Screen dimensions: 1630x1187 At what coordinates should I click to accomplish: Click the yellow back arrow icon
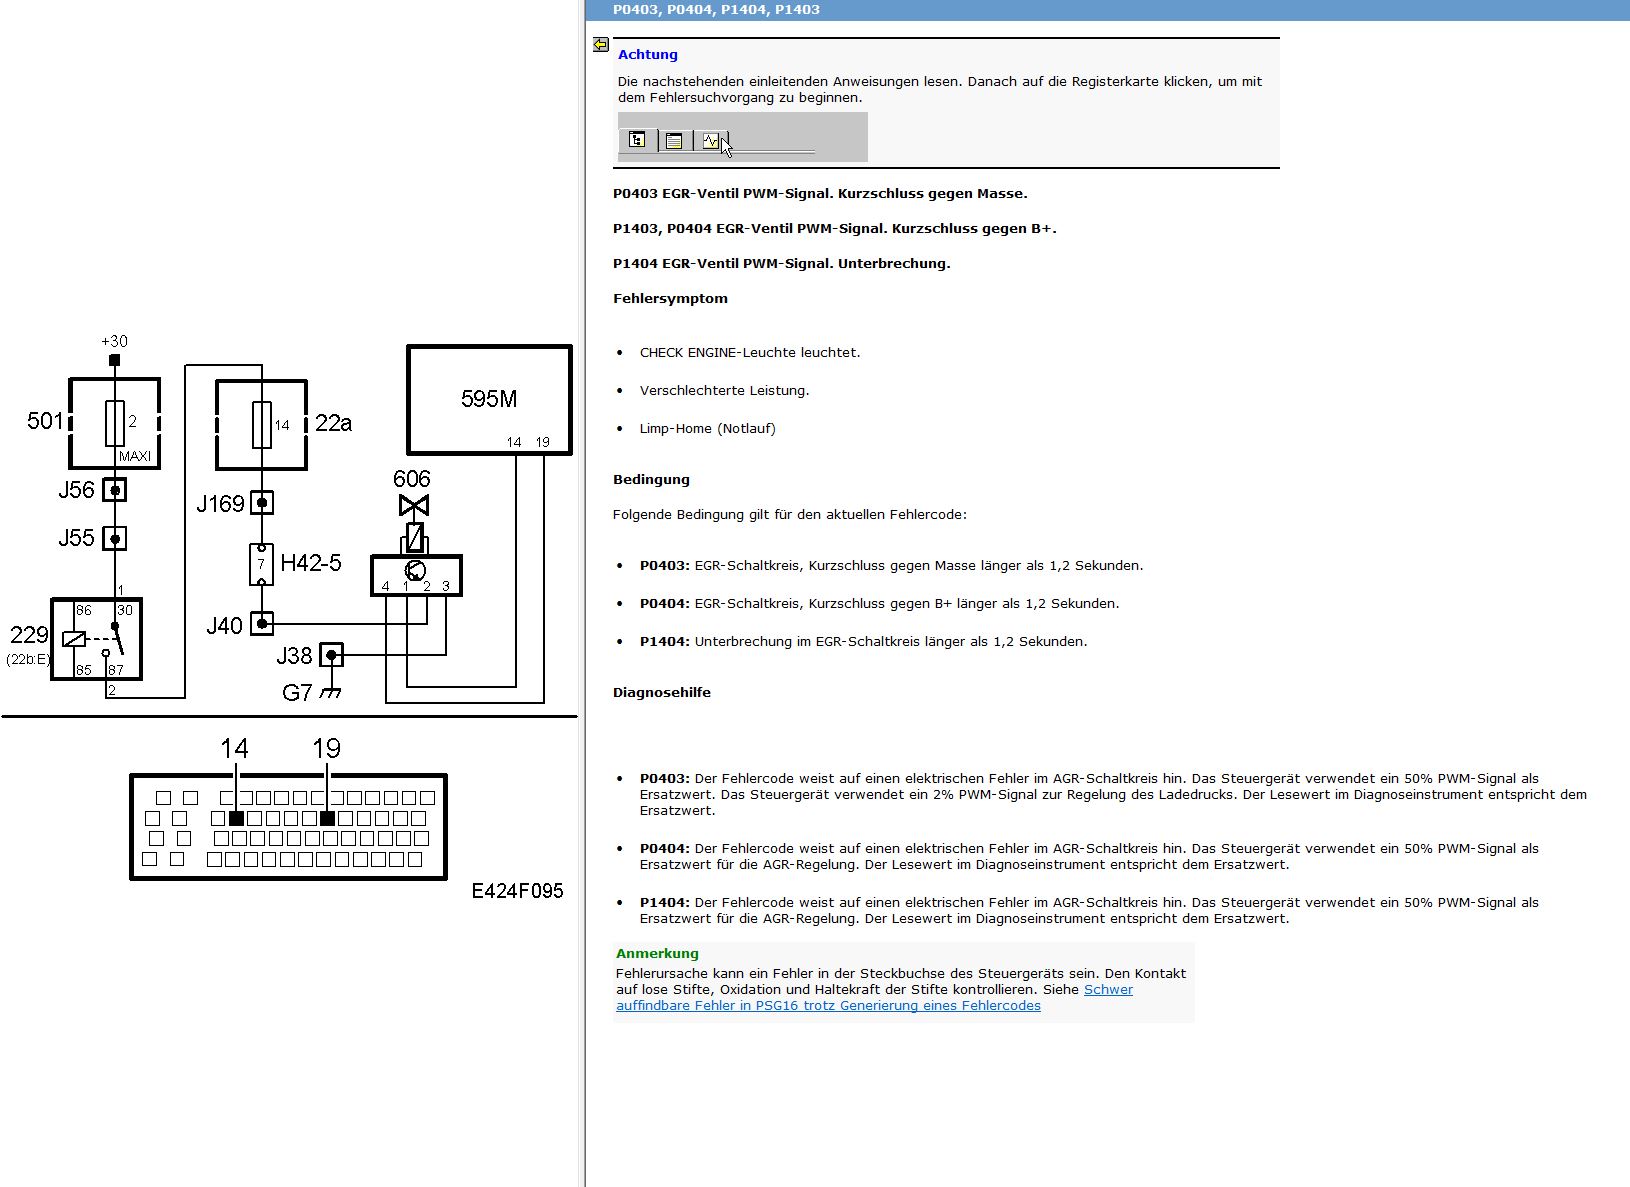(x=601, y=45)
